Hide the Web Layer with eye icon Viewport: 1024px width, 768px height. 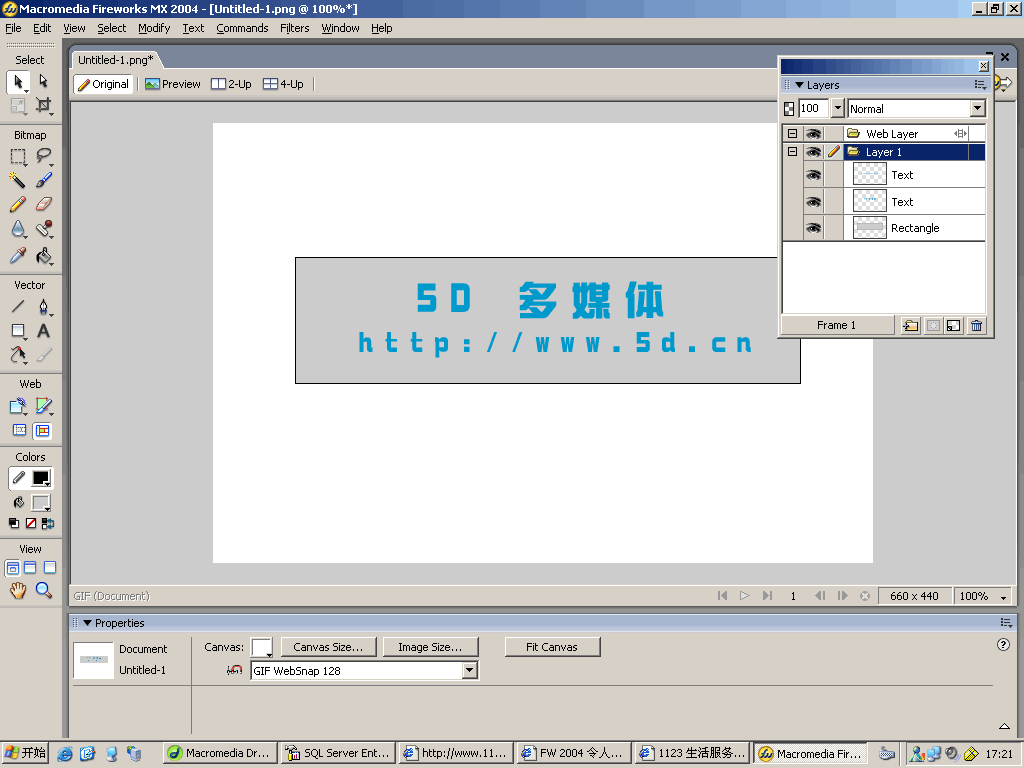coord(813,134)
